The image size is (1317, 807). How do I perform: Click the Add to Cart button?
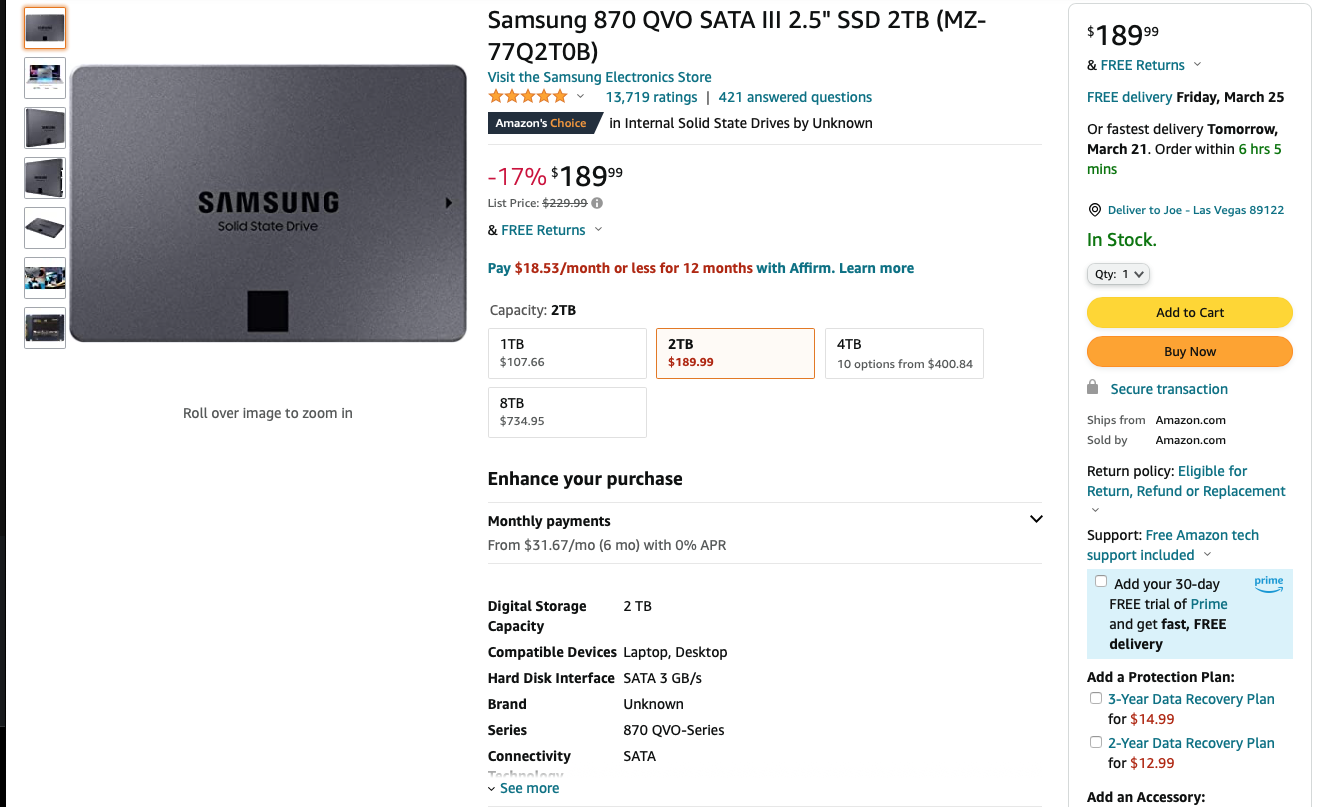pos(1189,312)
